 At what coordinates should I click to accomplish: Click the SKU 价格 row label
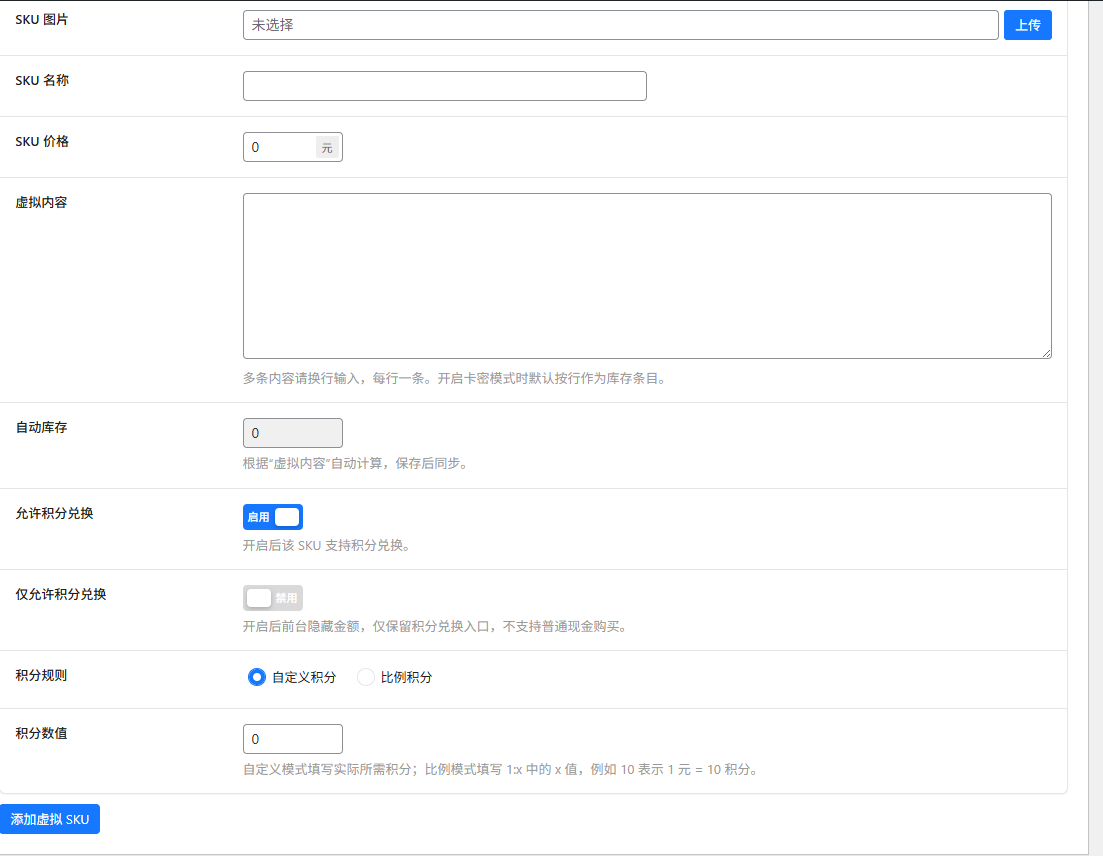click(42, 141)
